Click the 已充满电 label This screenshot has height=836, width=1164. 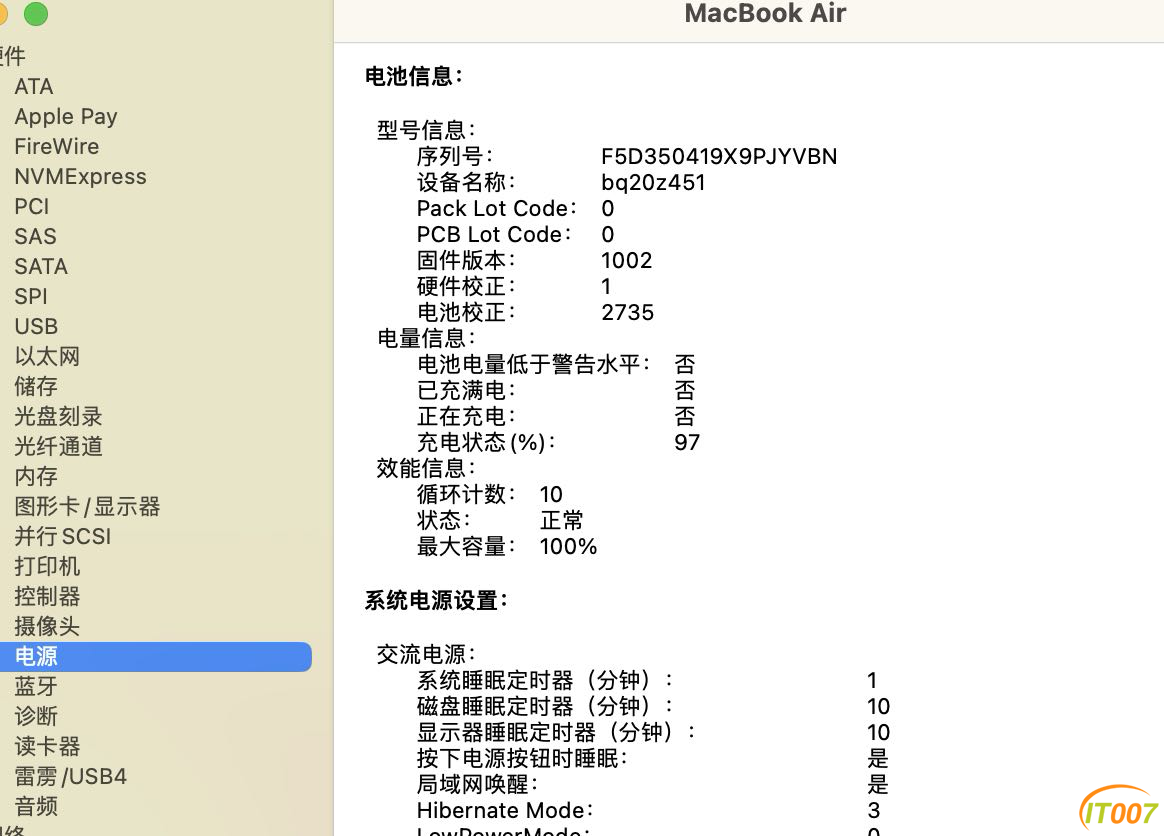coord(465,391)
